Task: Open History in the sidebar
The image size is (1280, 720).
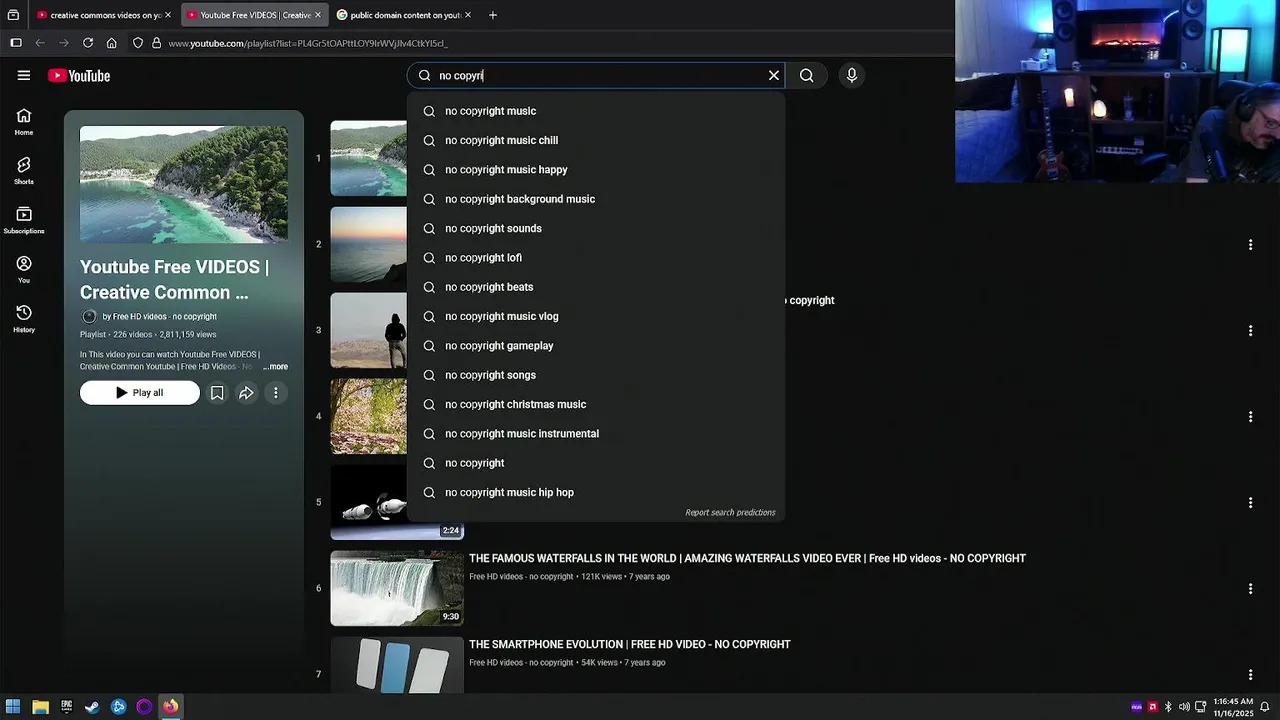Action: pyautogui.click(x=24, y=318)
